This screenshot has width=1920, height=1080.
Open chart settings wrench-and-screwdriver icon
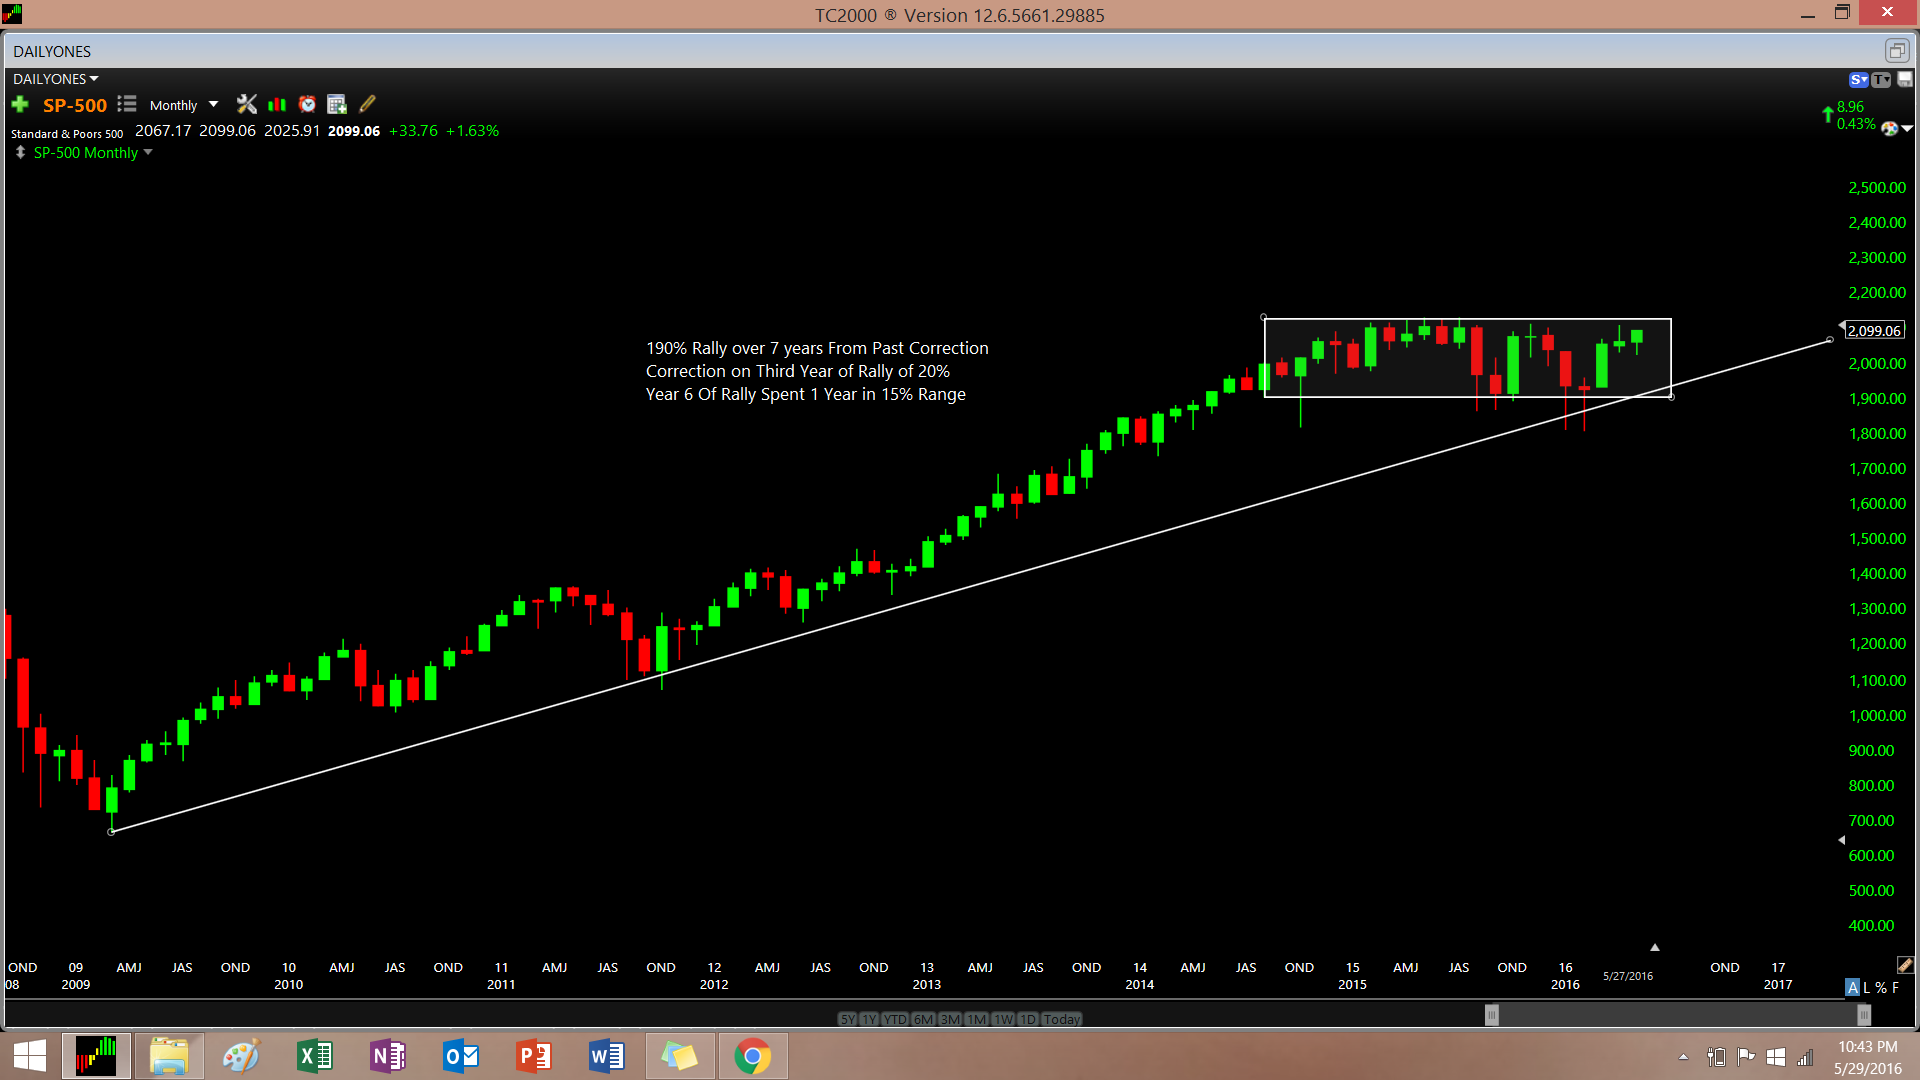[246, 104]
